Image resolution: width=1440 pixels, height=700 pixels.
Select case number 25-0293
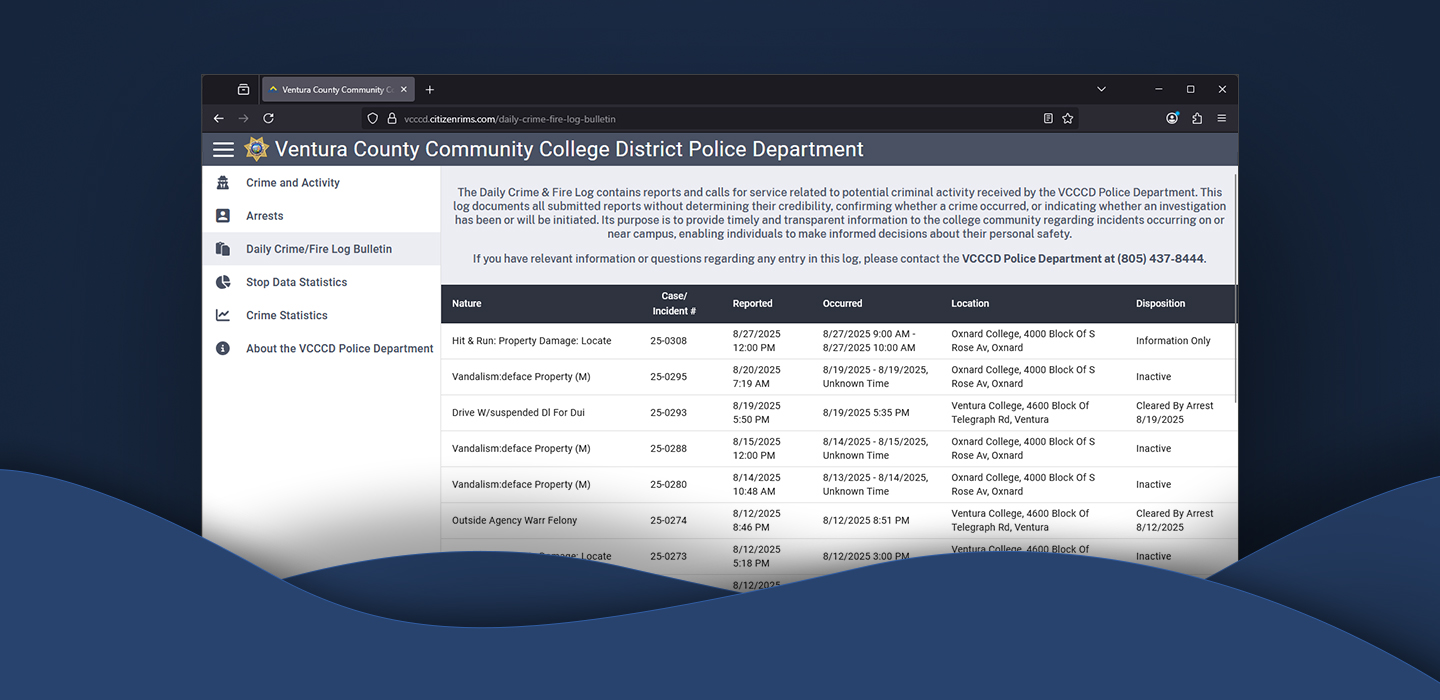click(668, 413)
